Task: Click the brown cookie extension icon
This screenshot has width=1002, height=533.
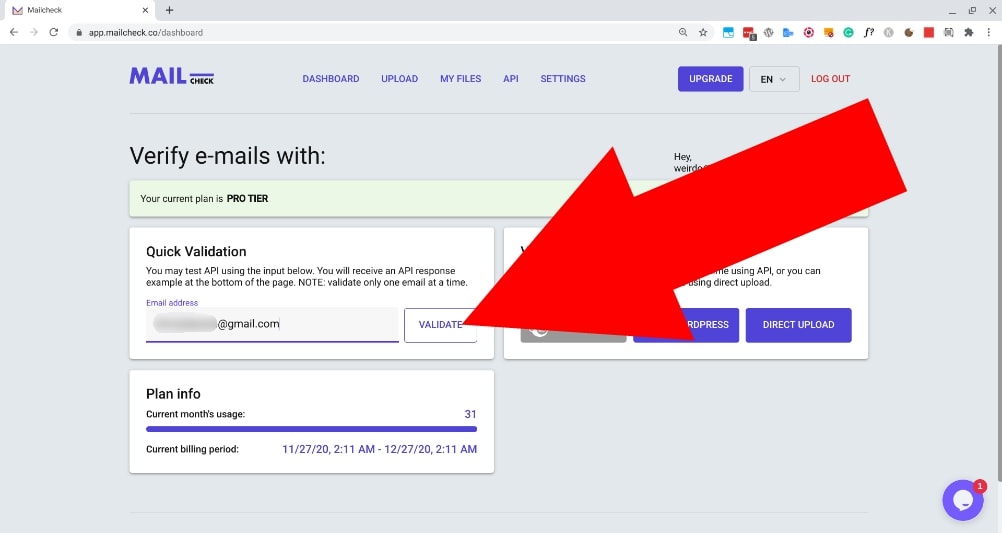Action: pyautogui.click(x=909, y=33)
